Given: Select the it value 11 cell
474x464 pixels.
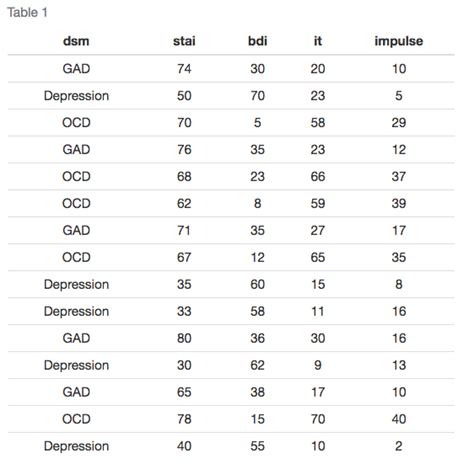Looking at the screenshot, I should [x=318, y=312].
